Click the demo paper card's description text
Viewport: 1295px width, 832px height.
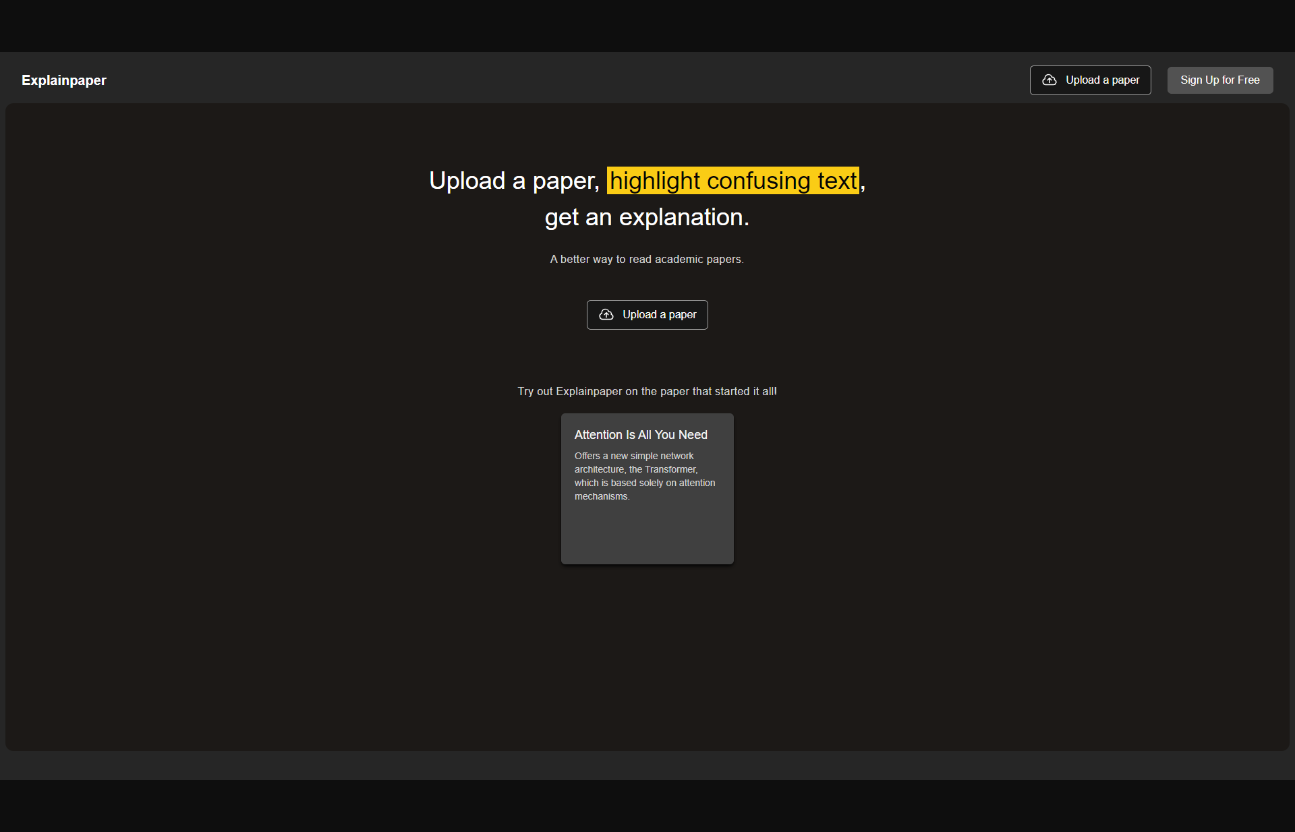[644, 476]
